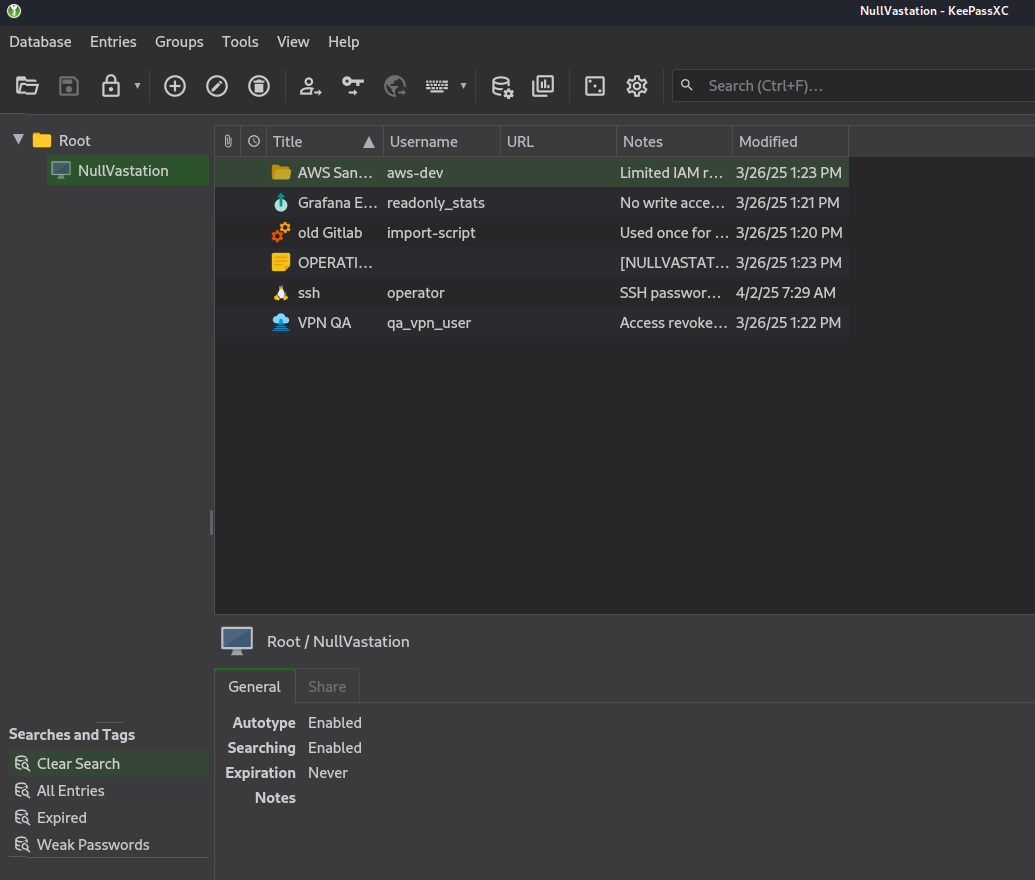The height and width of the screenshot is (880, 1035).
Task: Click Clear Search in Searches and Tags
Action: 109,764
